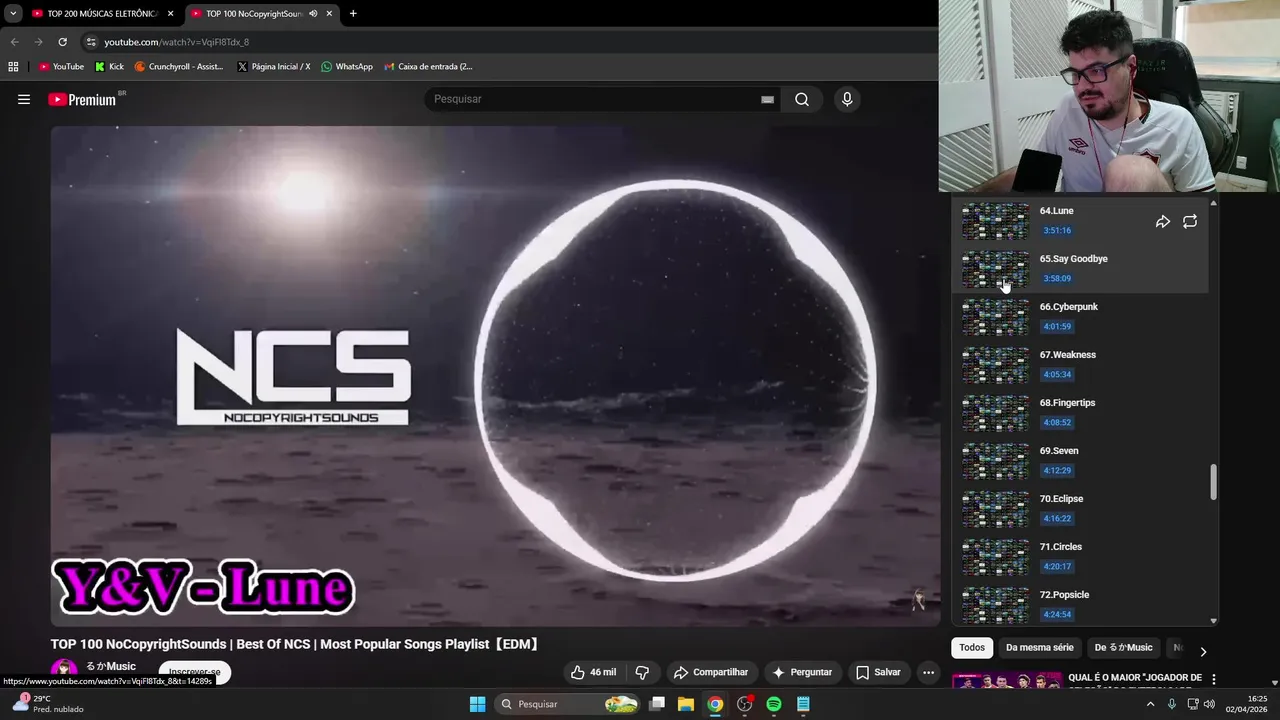The width and height of the screenshot is (1280, 720).
Task: Jump to chapter 66.Cyberpunk
Action: [x=1068, y=307]
